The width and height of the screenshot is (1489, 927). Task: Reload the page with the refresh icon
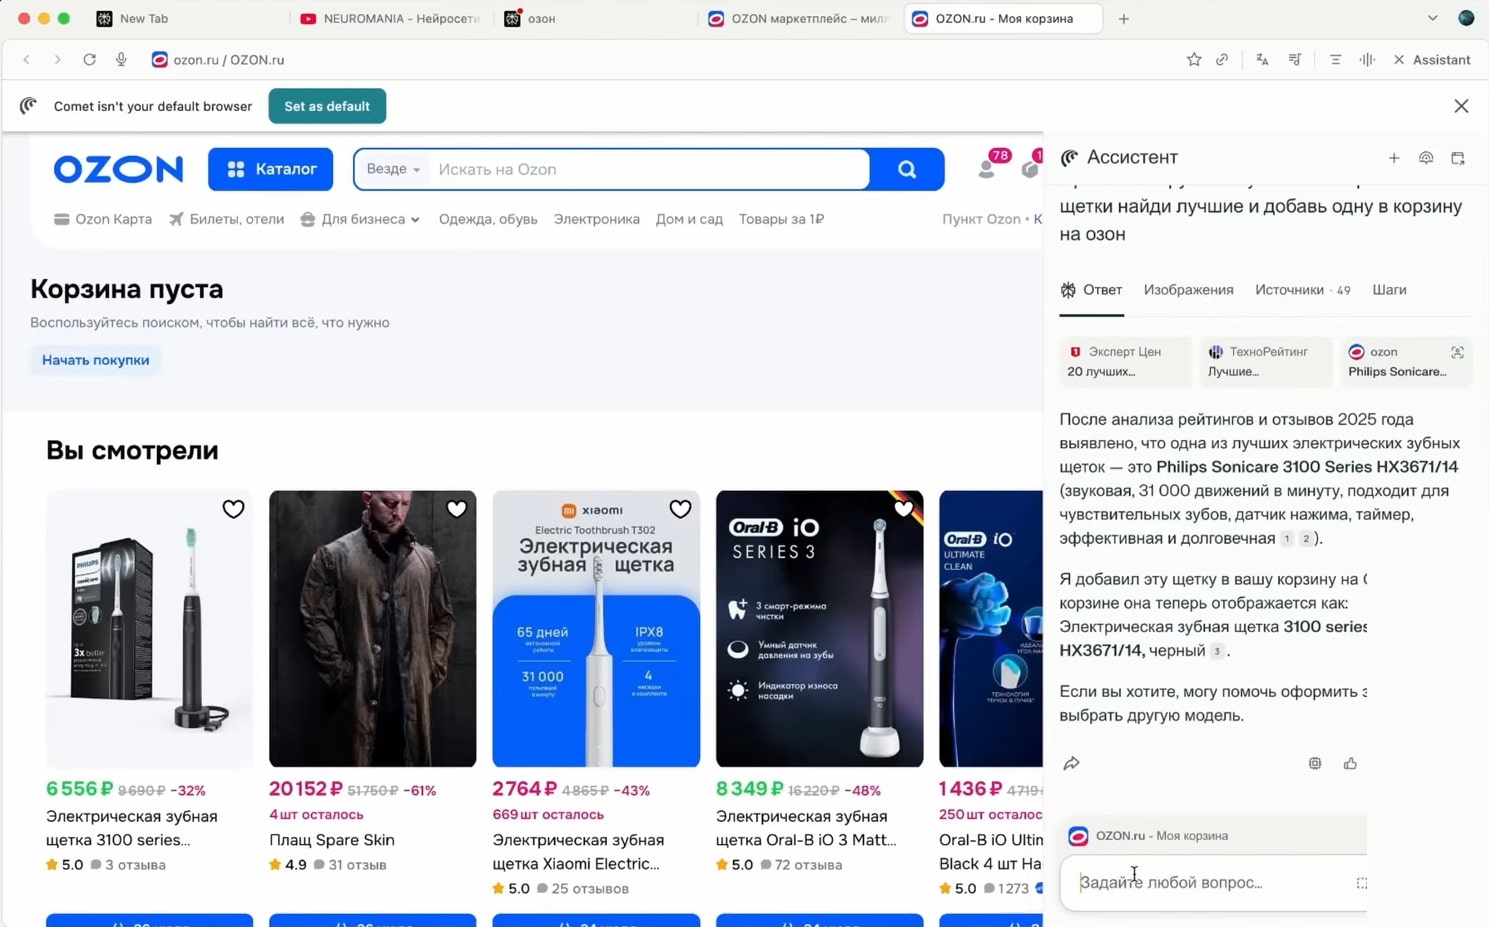pyautogui.click(x=89, y=60)
